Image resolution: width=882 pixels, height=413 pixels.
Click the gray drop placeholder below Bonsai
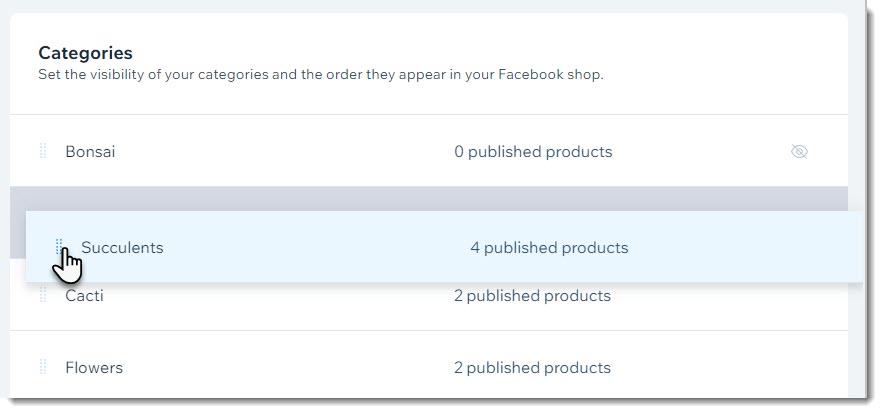pos(429,199)
